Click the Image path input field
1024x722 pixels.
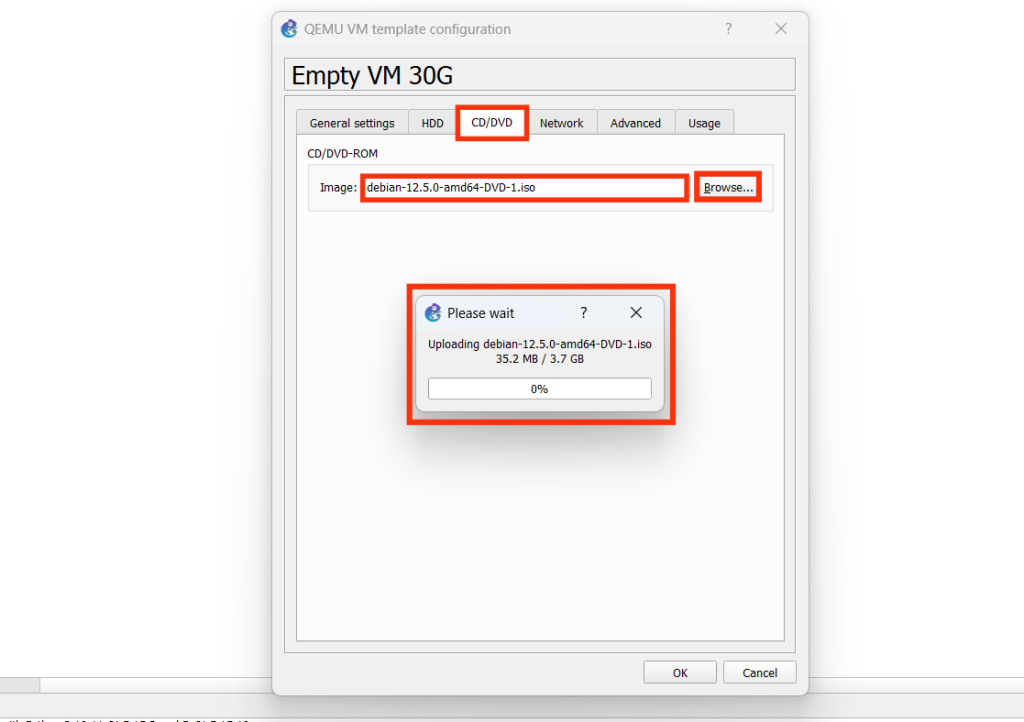click(524, 187)
